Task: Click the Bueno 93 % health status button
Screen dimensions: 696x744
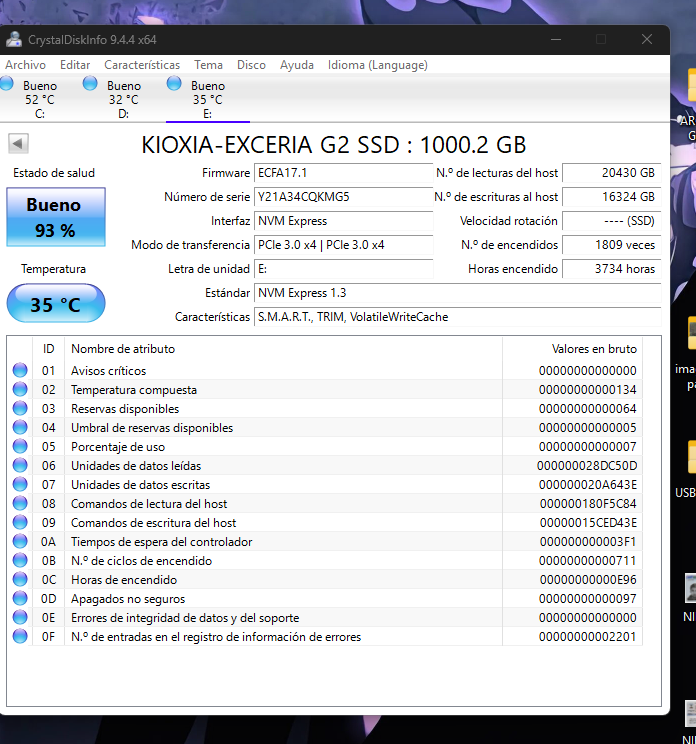Action: click(56, 217)
